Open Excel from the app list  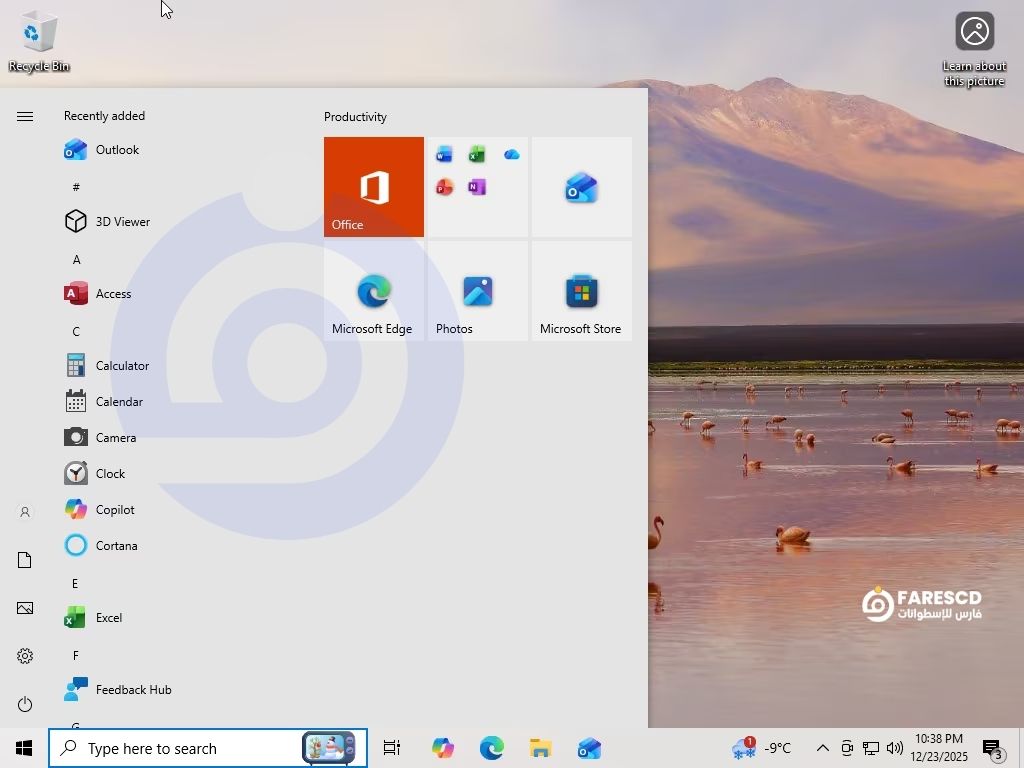[x=108, y=618]
